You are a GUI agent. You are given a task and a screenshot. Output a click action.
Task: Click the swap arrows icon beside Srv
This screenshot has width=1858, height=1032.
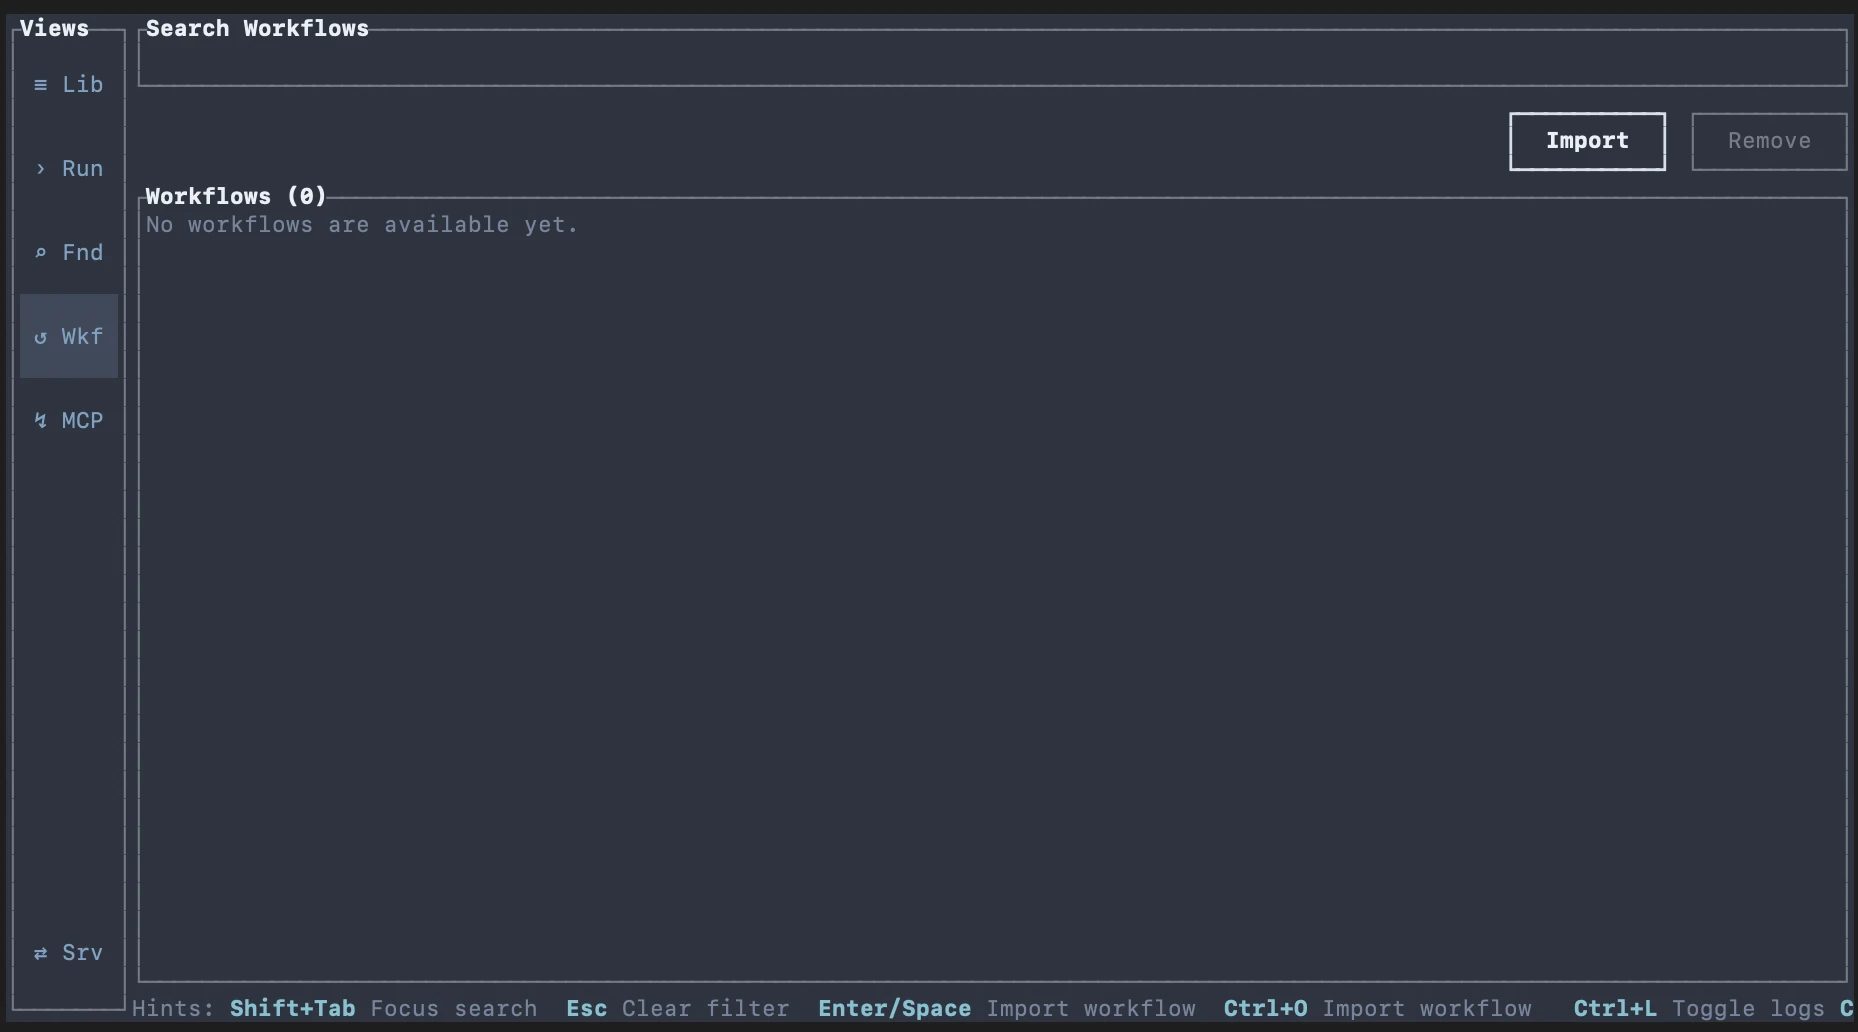pyautogui.click(x=41, y=953)
